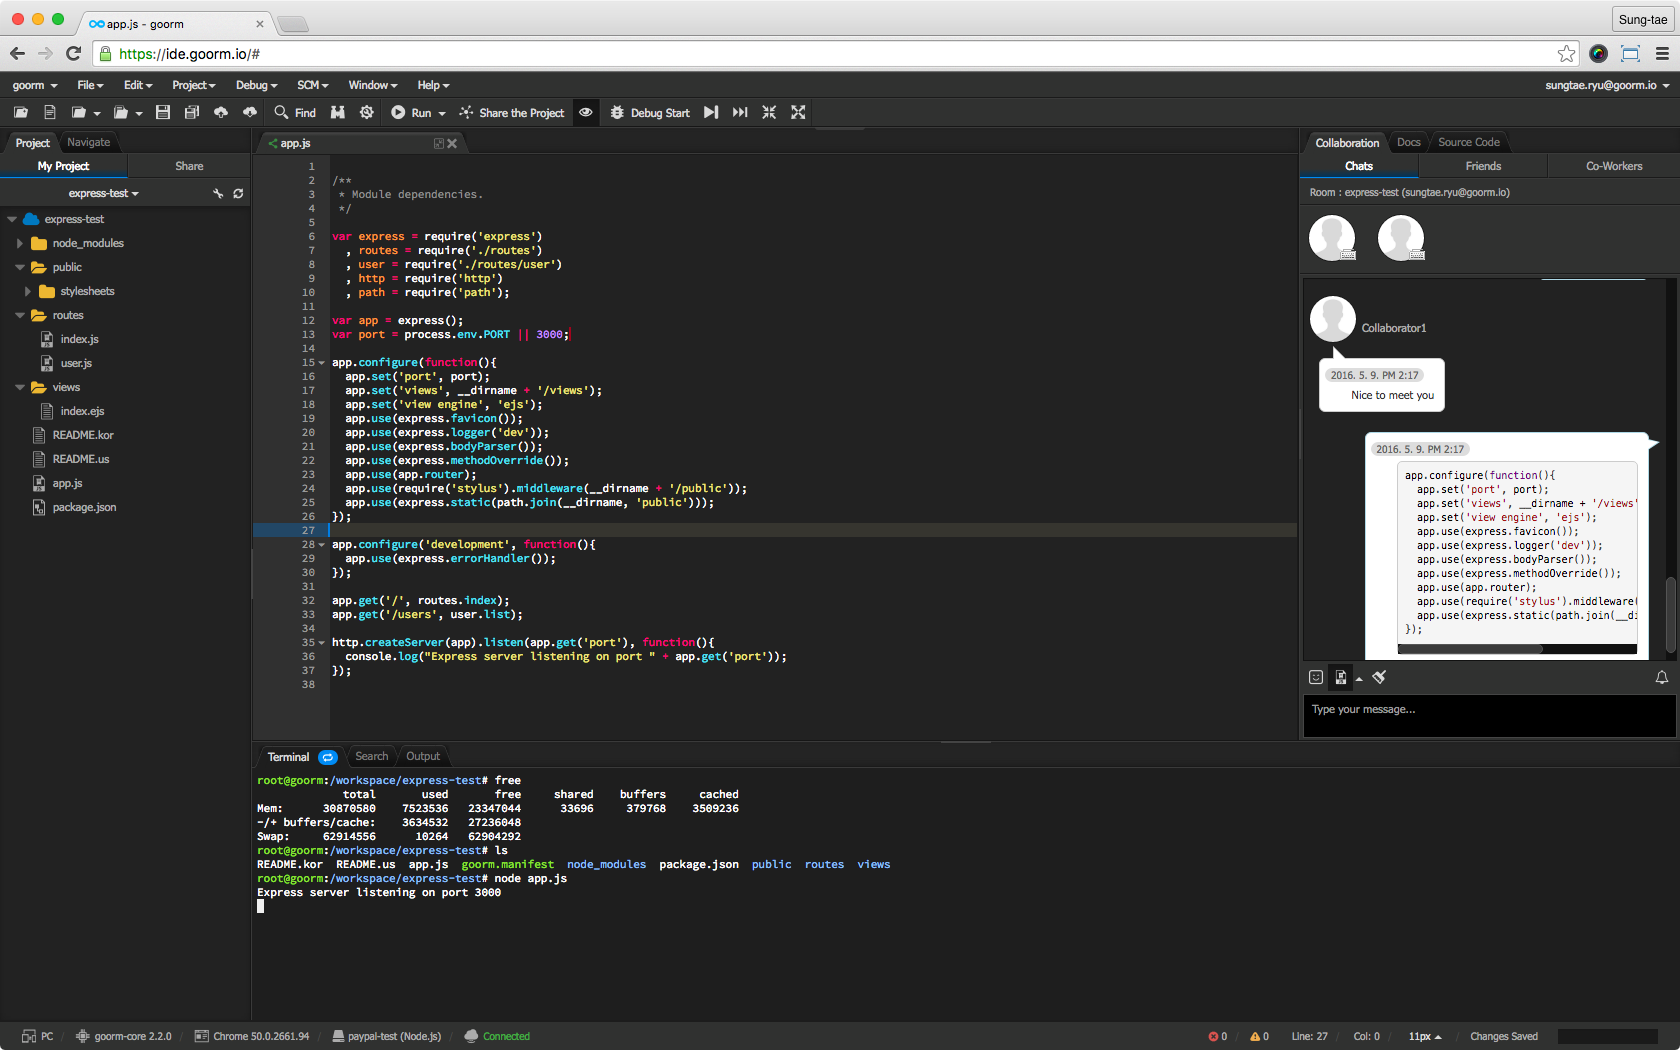Click the emoji smiley icon in chat
This screenshot has height=1050, width=1680.
[x=1316, y=677]
